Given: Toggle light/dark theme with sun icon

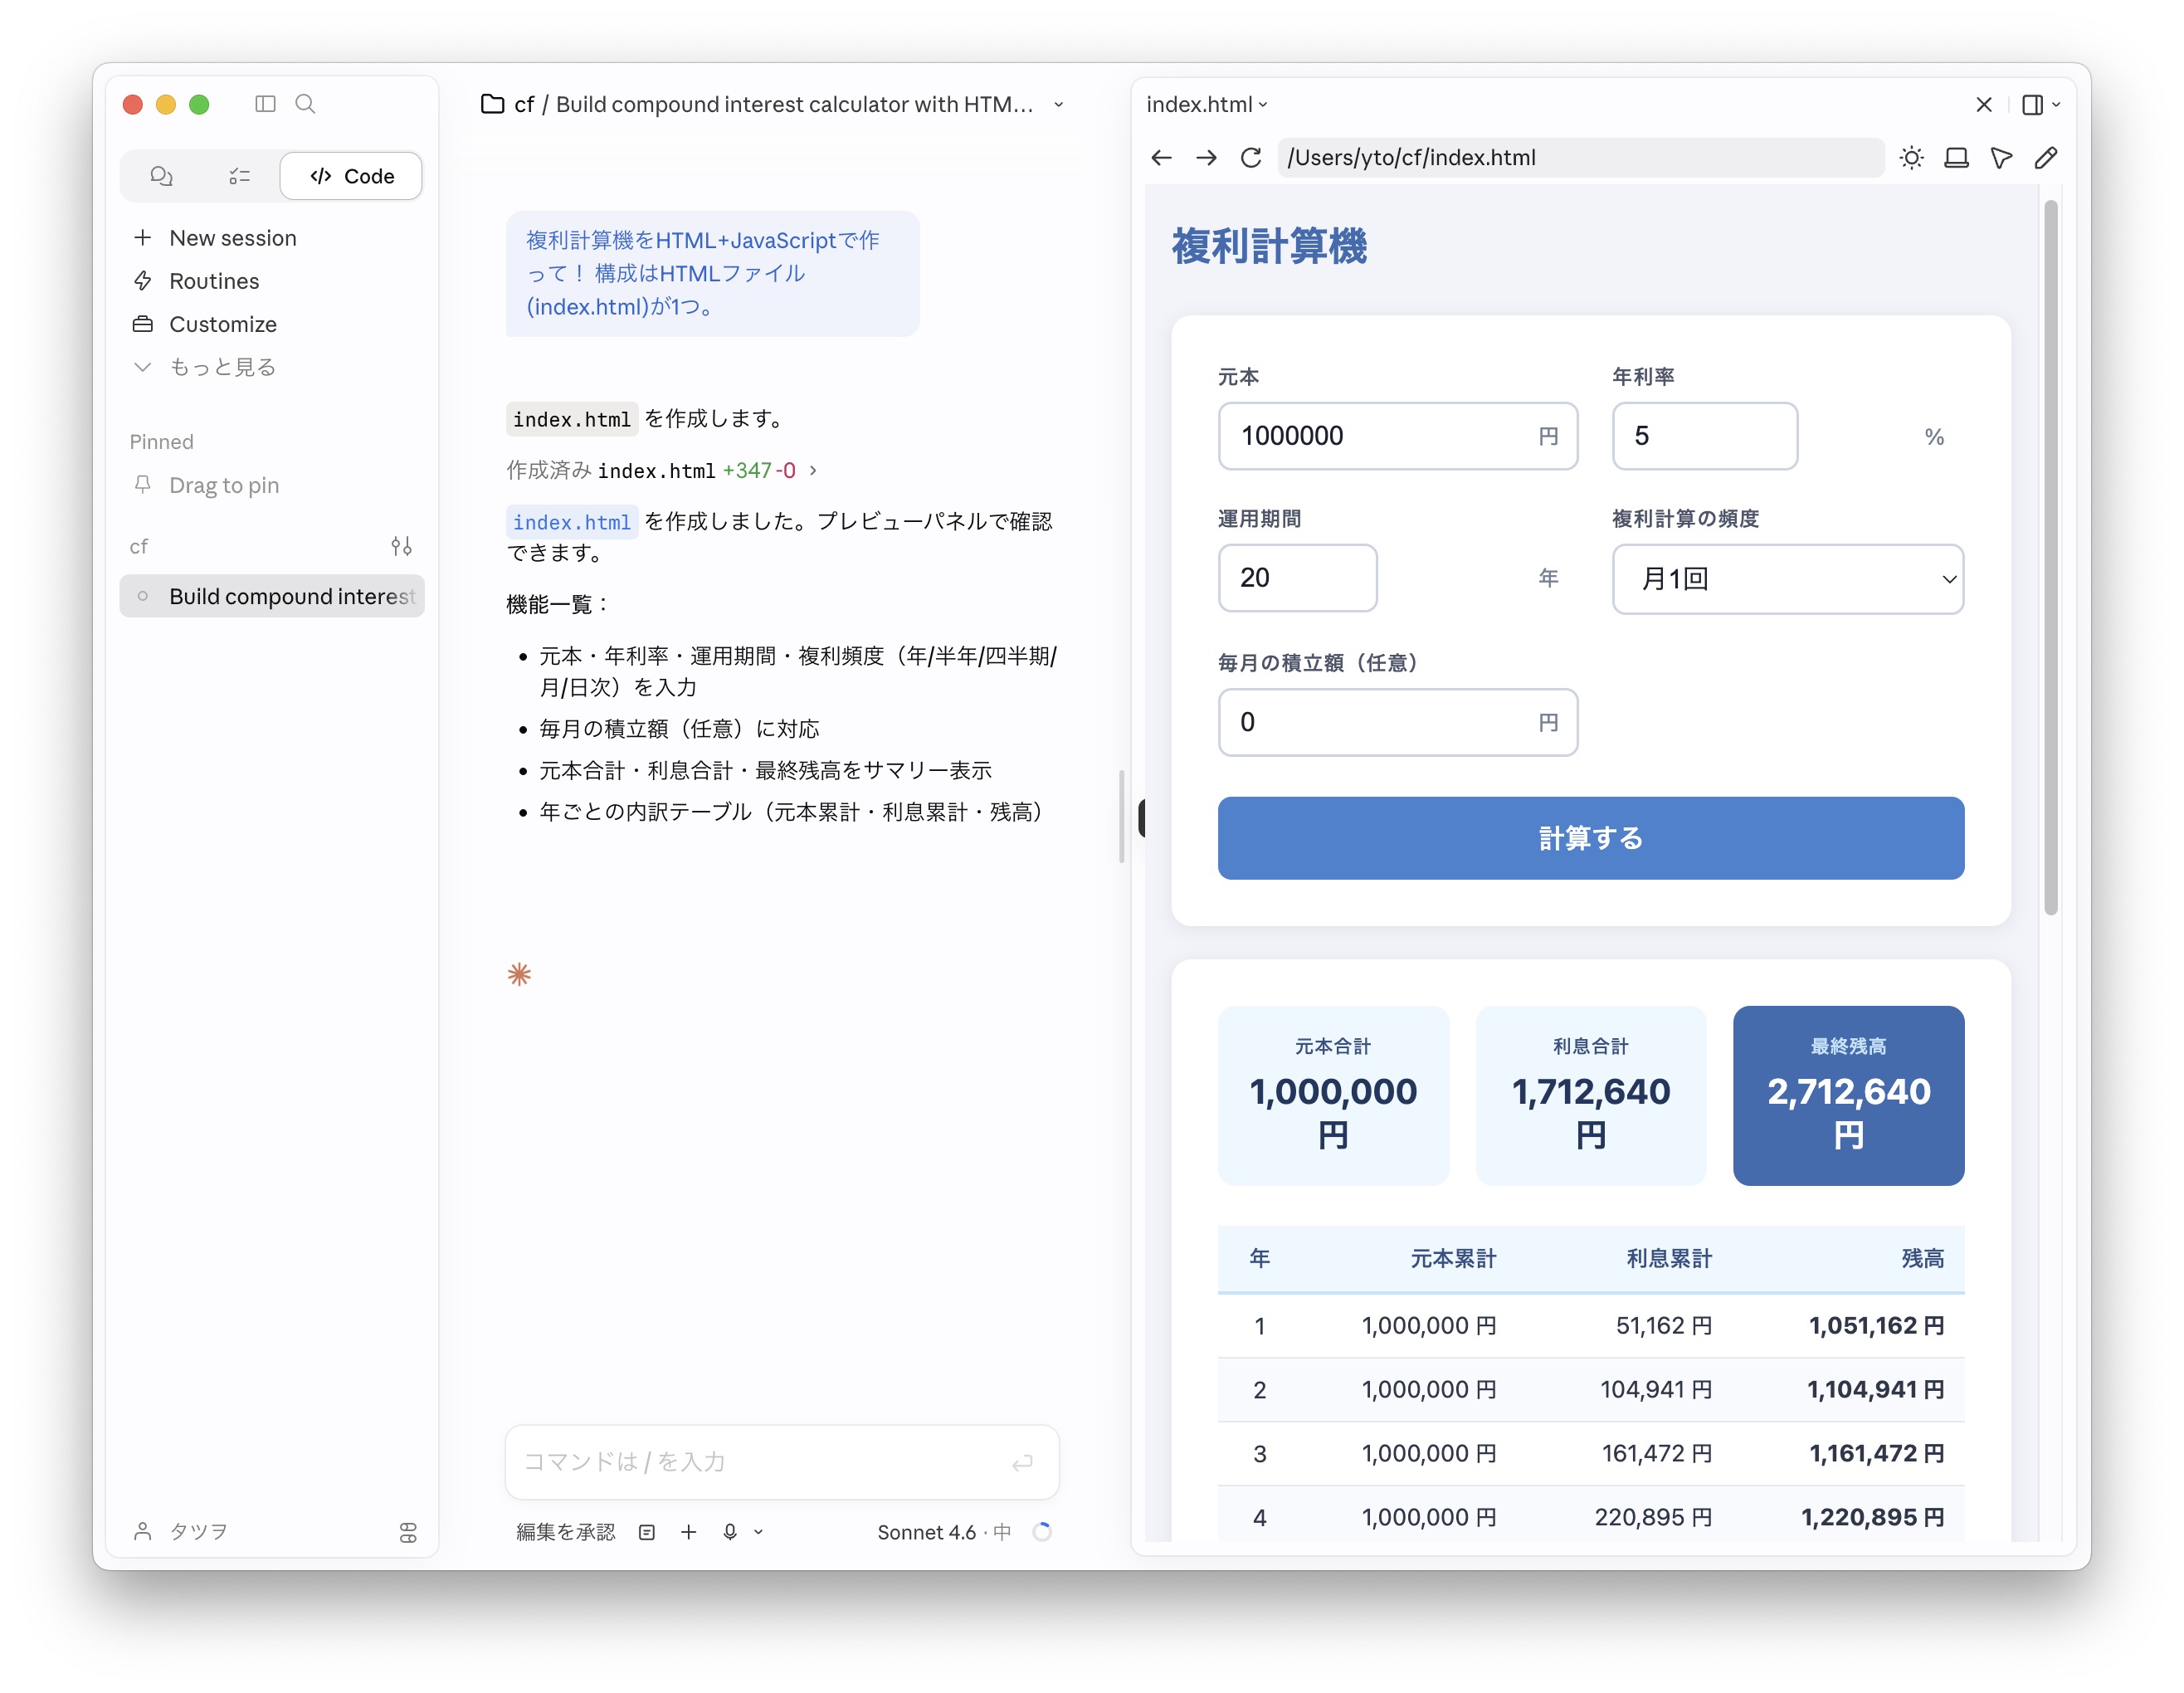Looking at the screenshot, I should [x=1912, y=157].
